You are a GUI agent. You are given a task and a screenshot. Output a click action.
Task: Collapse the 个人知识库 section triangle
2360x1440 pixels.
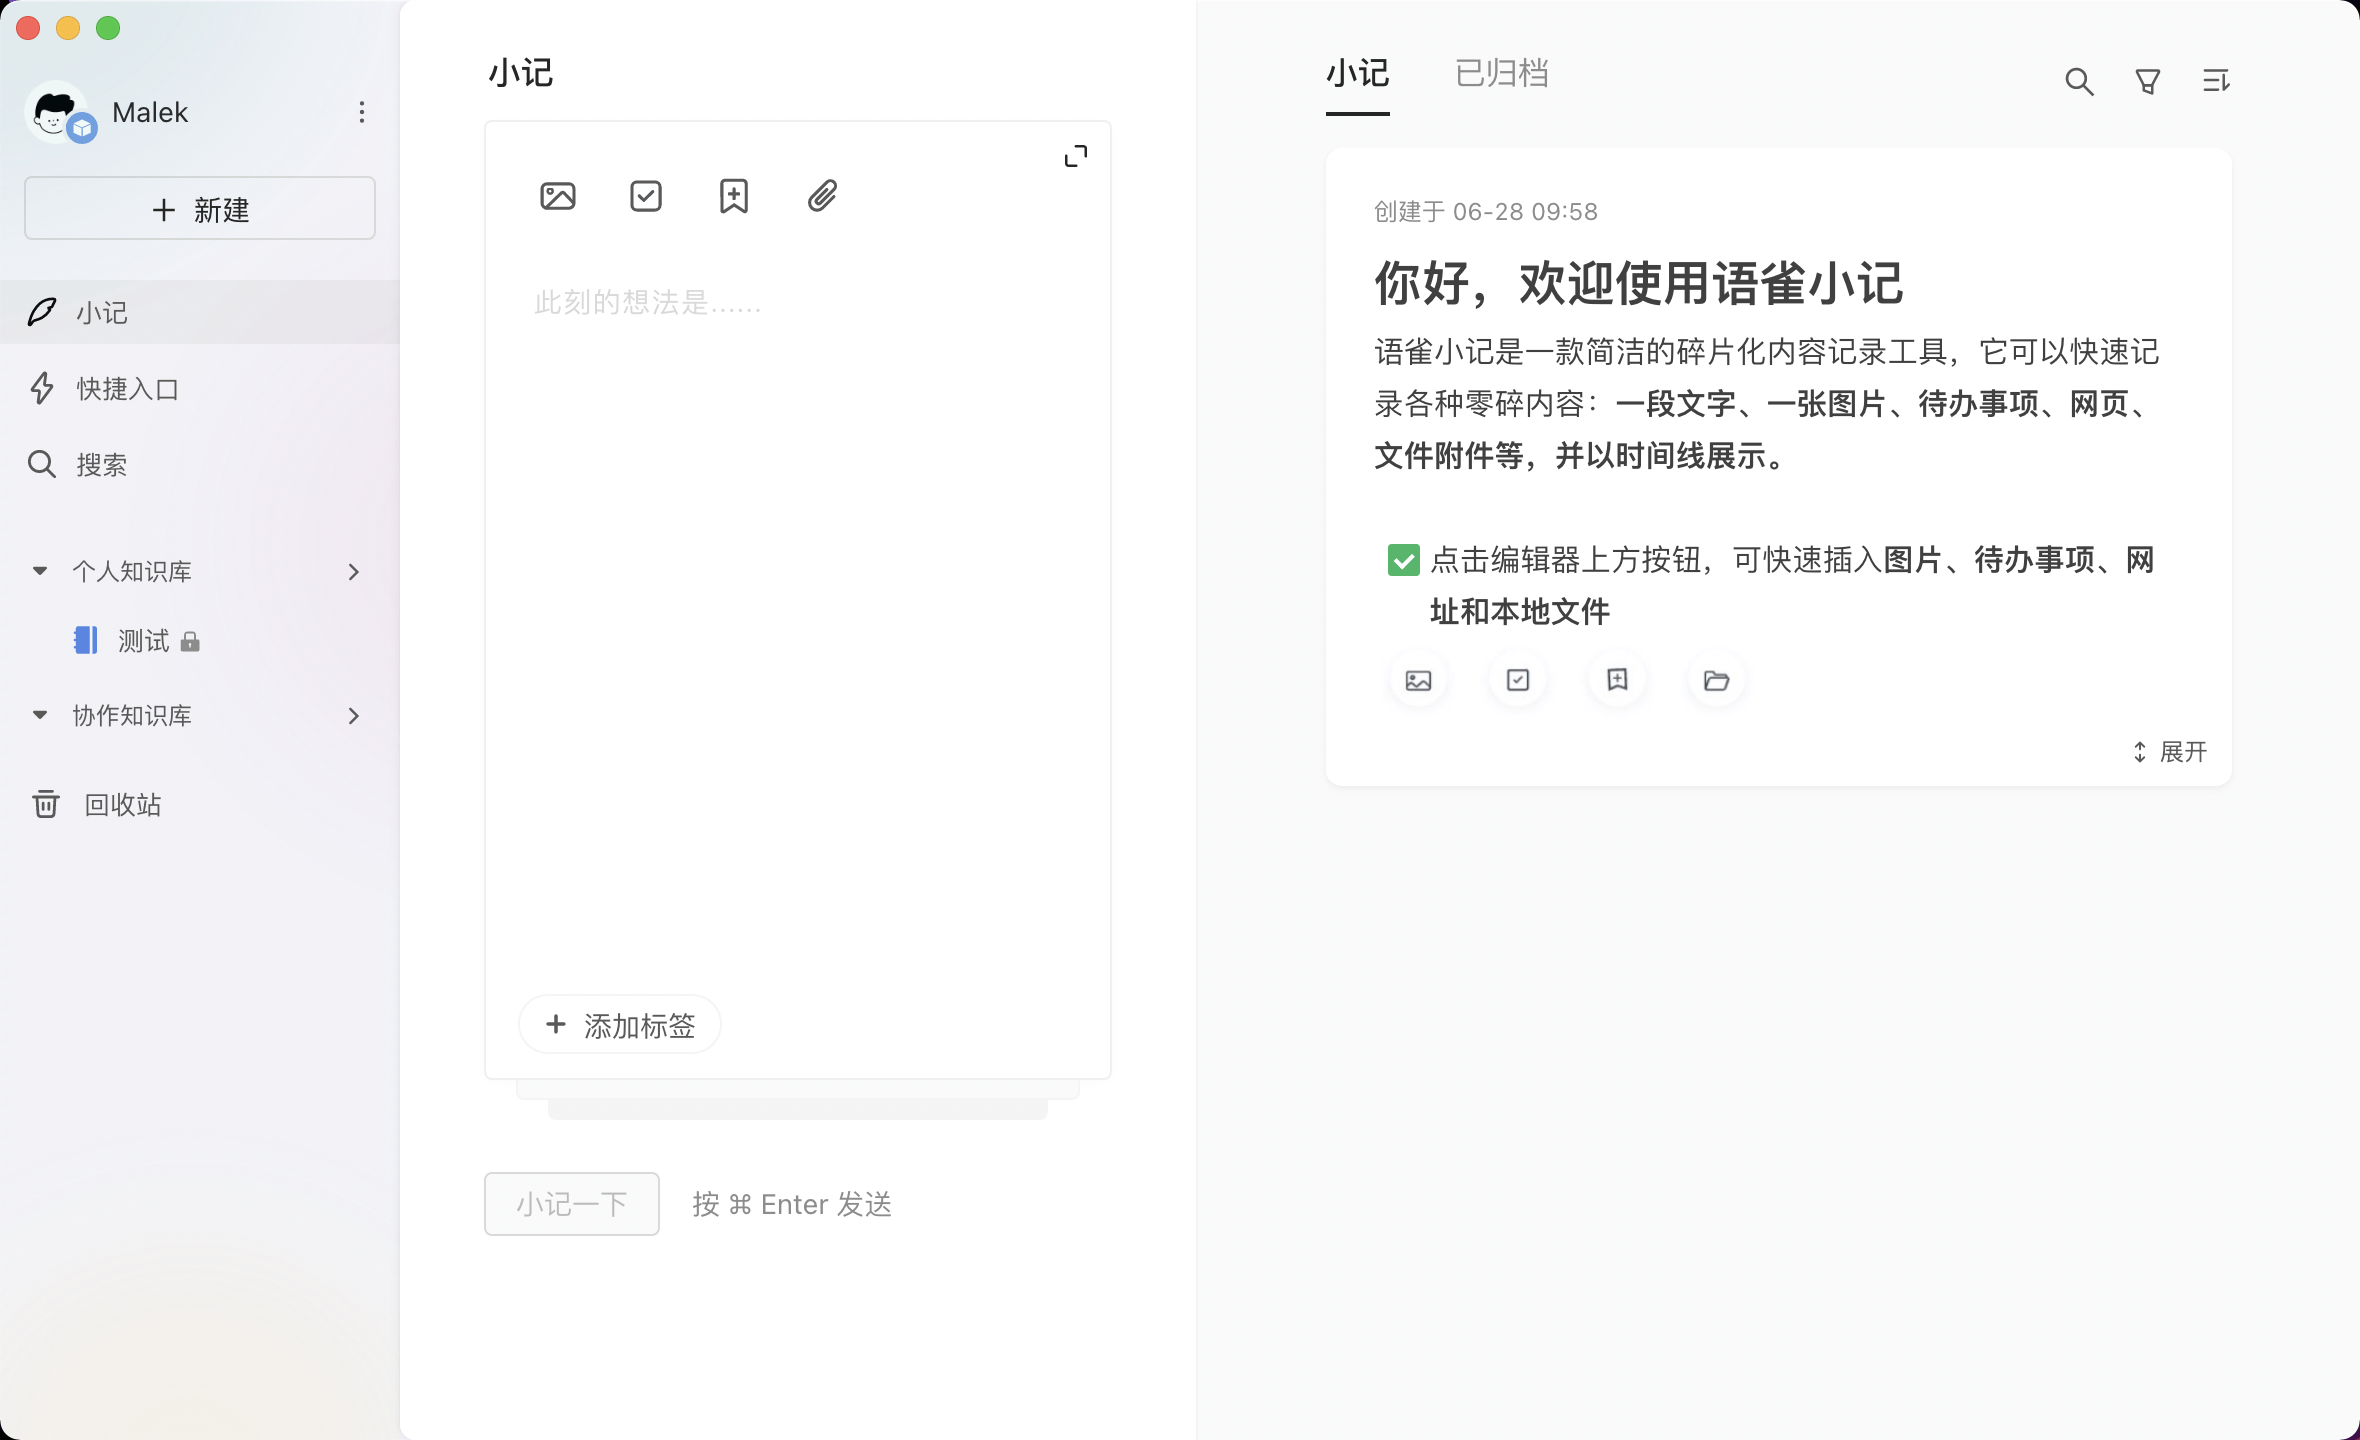click(40, 571)
